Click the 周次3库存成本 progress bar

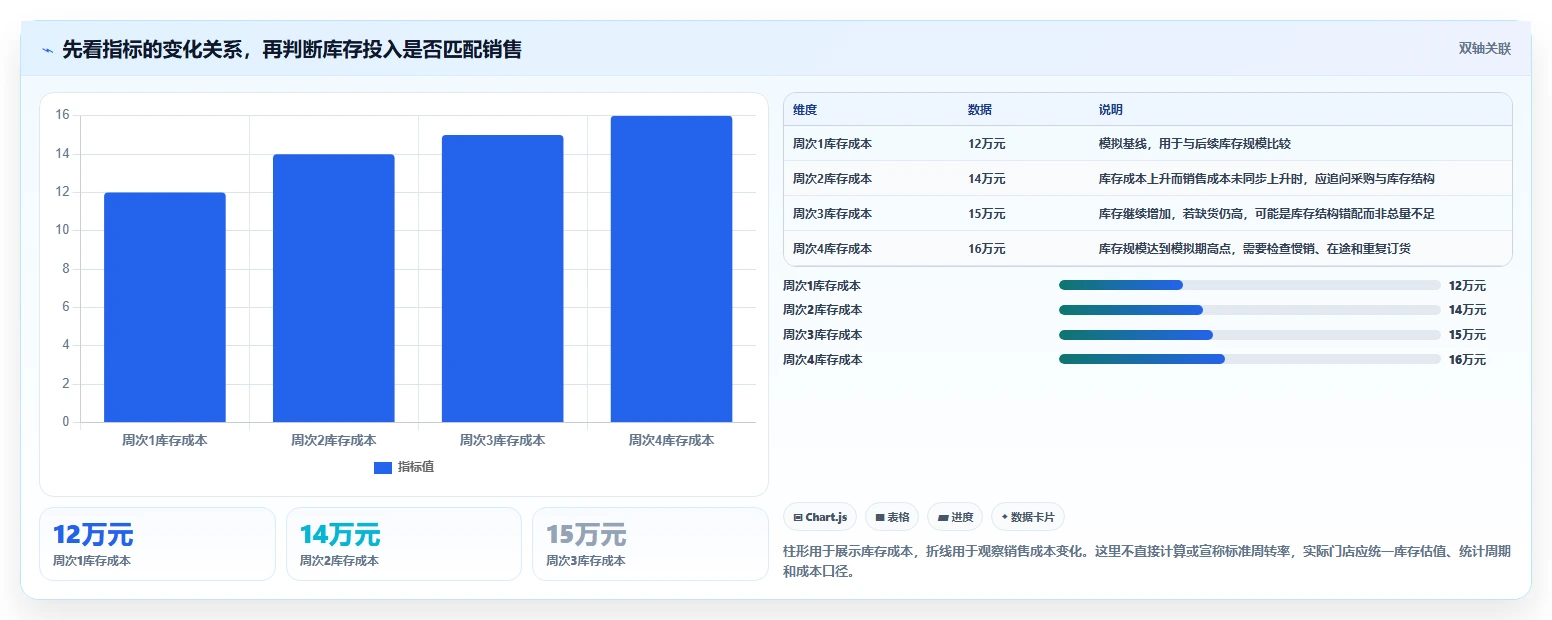point(1249,335)
